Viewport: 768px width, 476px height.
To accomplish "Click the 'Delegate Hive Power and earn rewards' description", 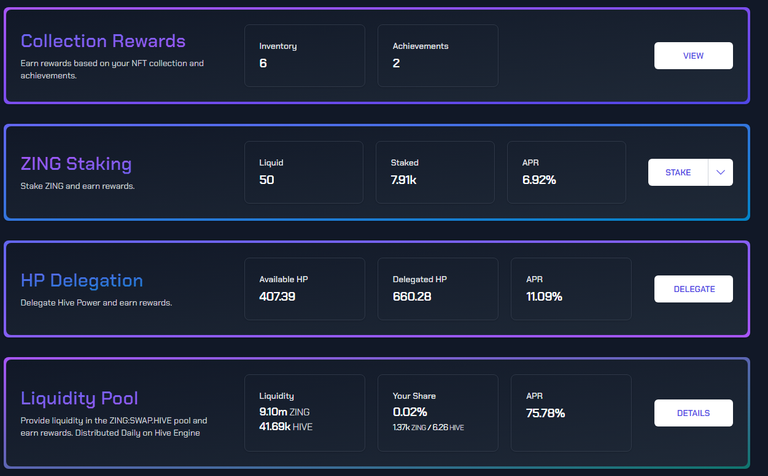I will [x=96, y=303].
